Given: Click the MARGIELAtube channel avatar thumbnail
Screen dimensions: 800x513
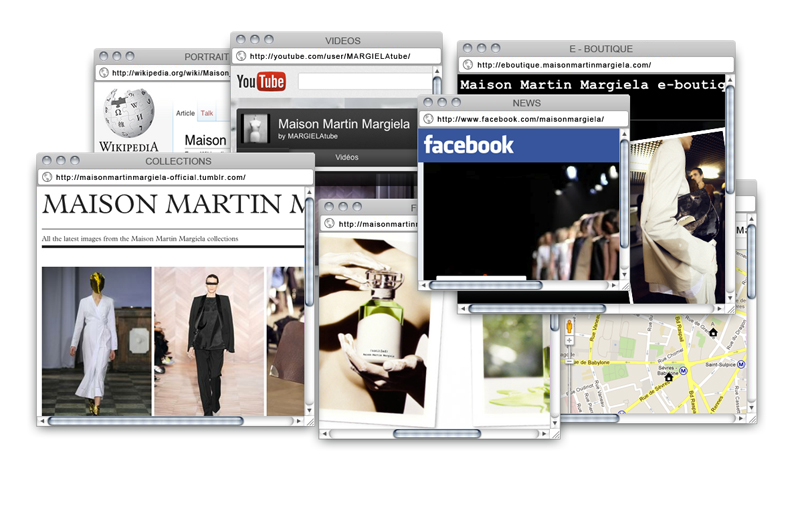Looking at the screenshot, I should pyautogui.click(x=256, y=128).
